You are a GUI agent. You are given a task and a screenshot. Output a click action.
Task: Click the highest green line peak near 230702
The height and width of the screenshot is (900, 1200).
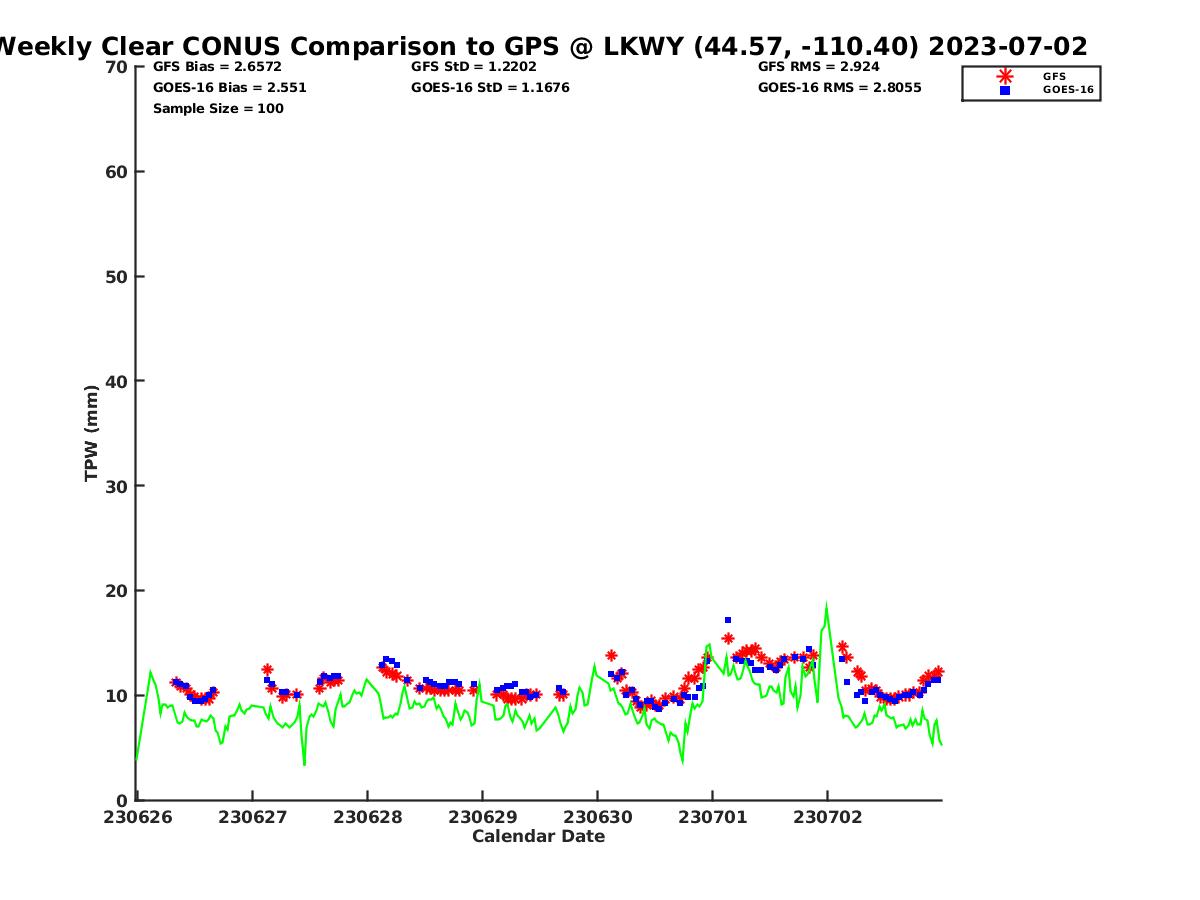[x=826, y=604]
